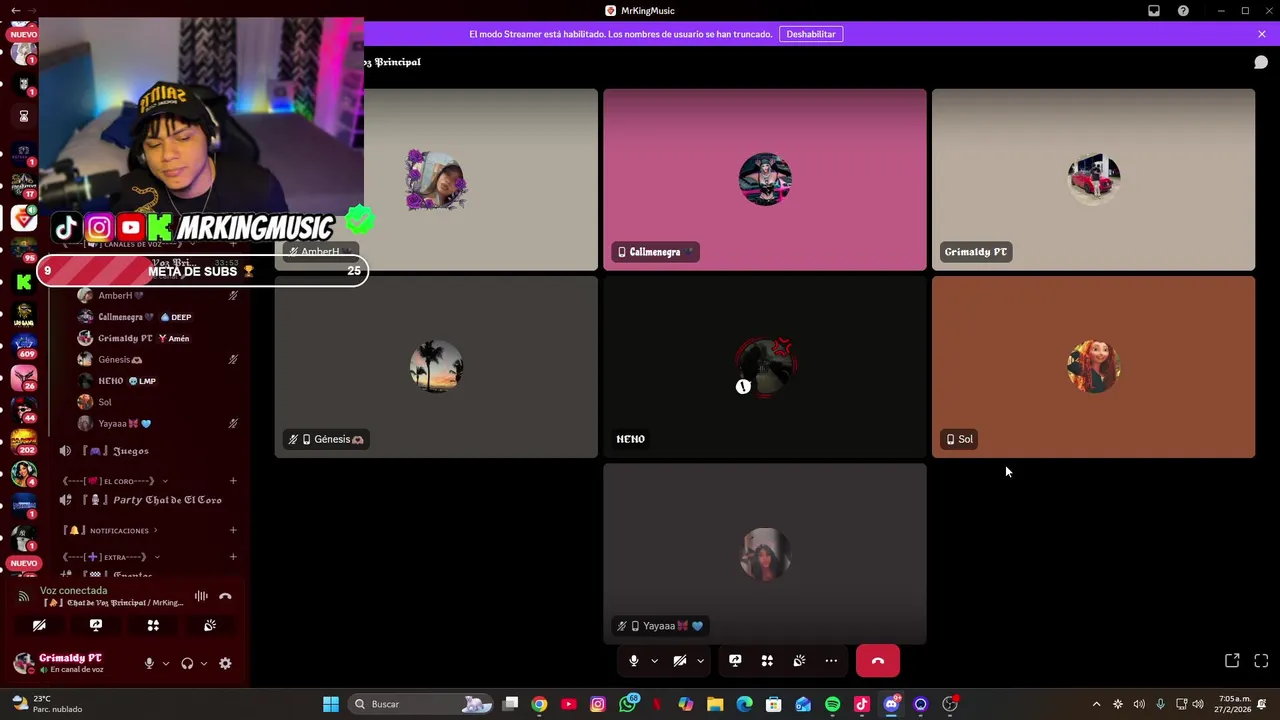
Task: Open Google Chrome from the taskbar
Action: pos(539,704)
